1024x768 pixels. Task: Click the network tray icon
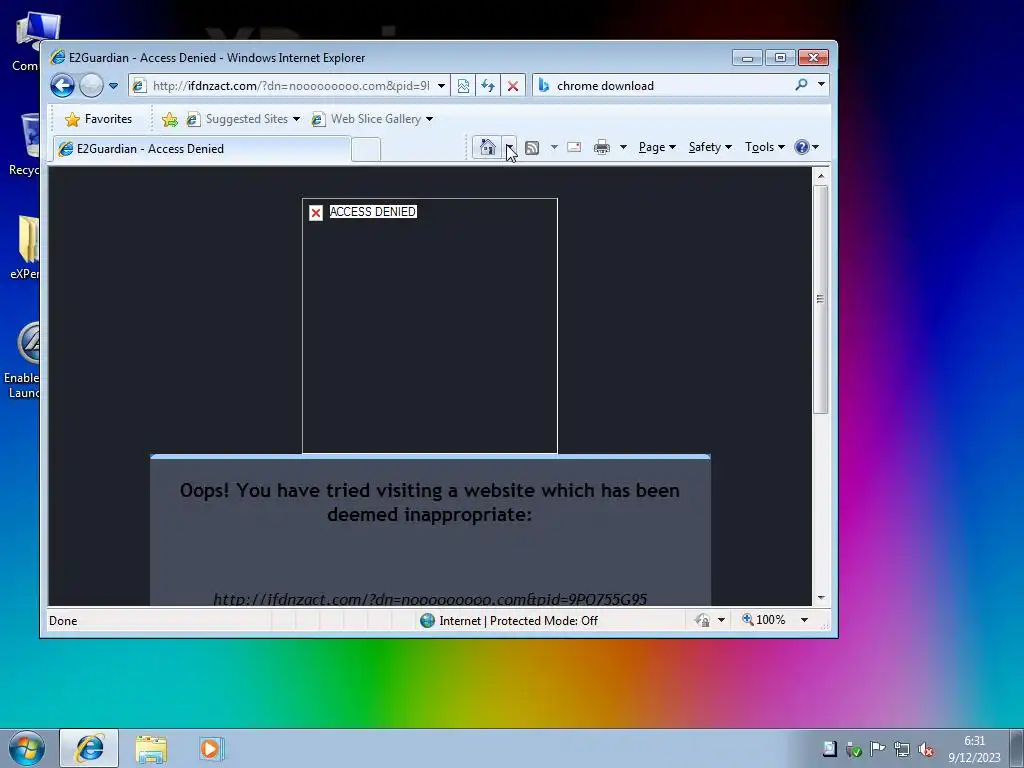pyautogui.click(x=902, y=749)
